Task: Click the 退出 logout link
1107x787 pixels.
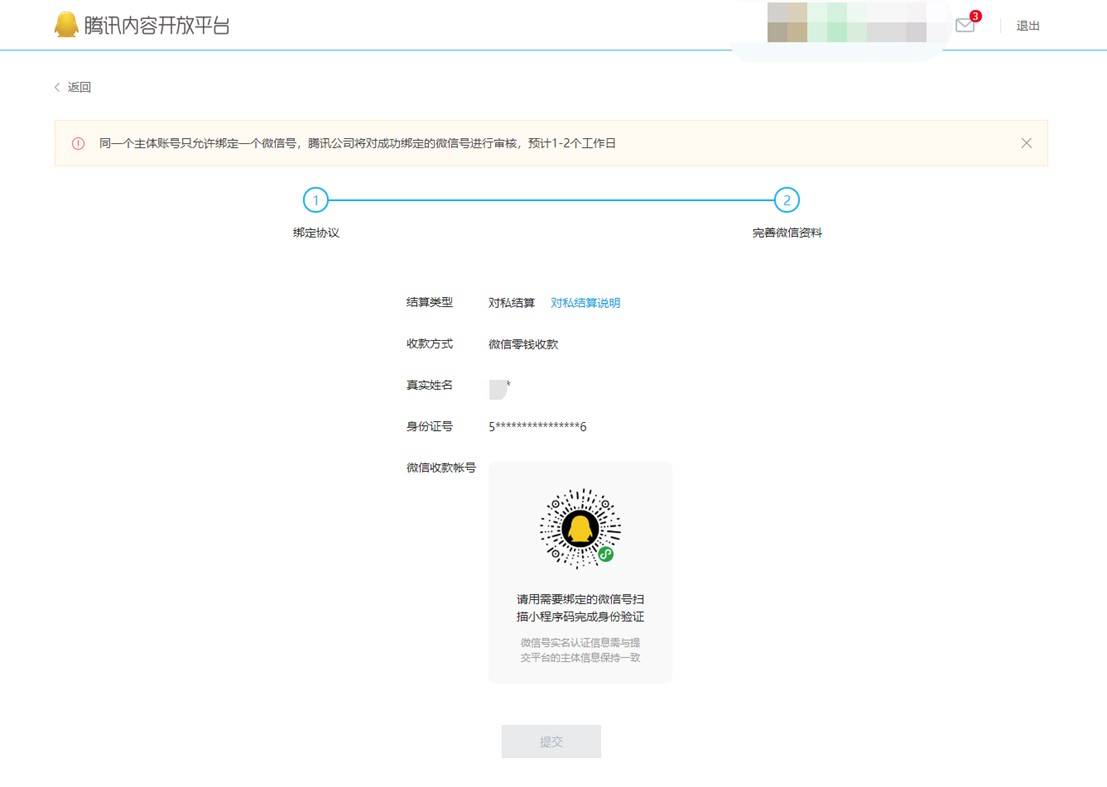Action: coord(1027,26)
